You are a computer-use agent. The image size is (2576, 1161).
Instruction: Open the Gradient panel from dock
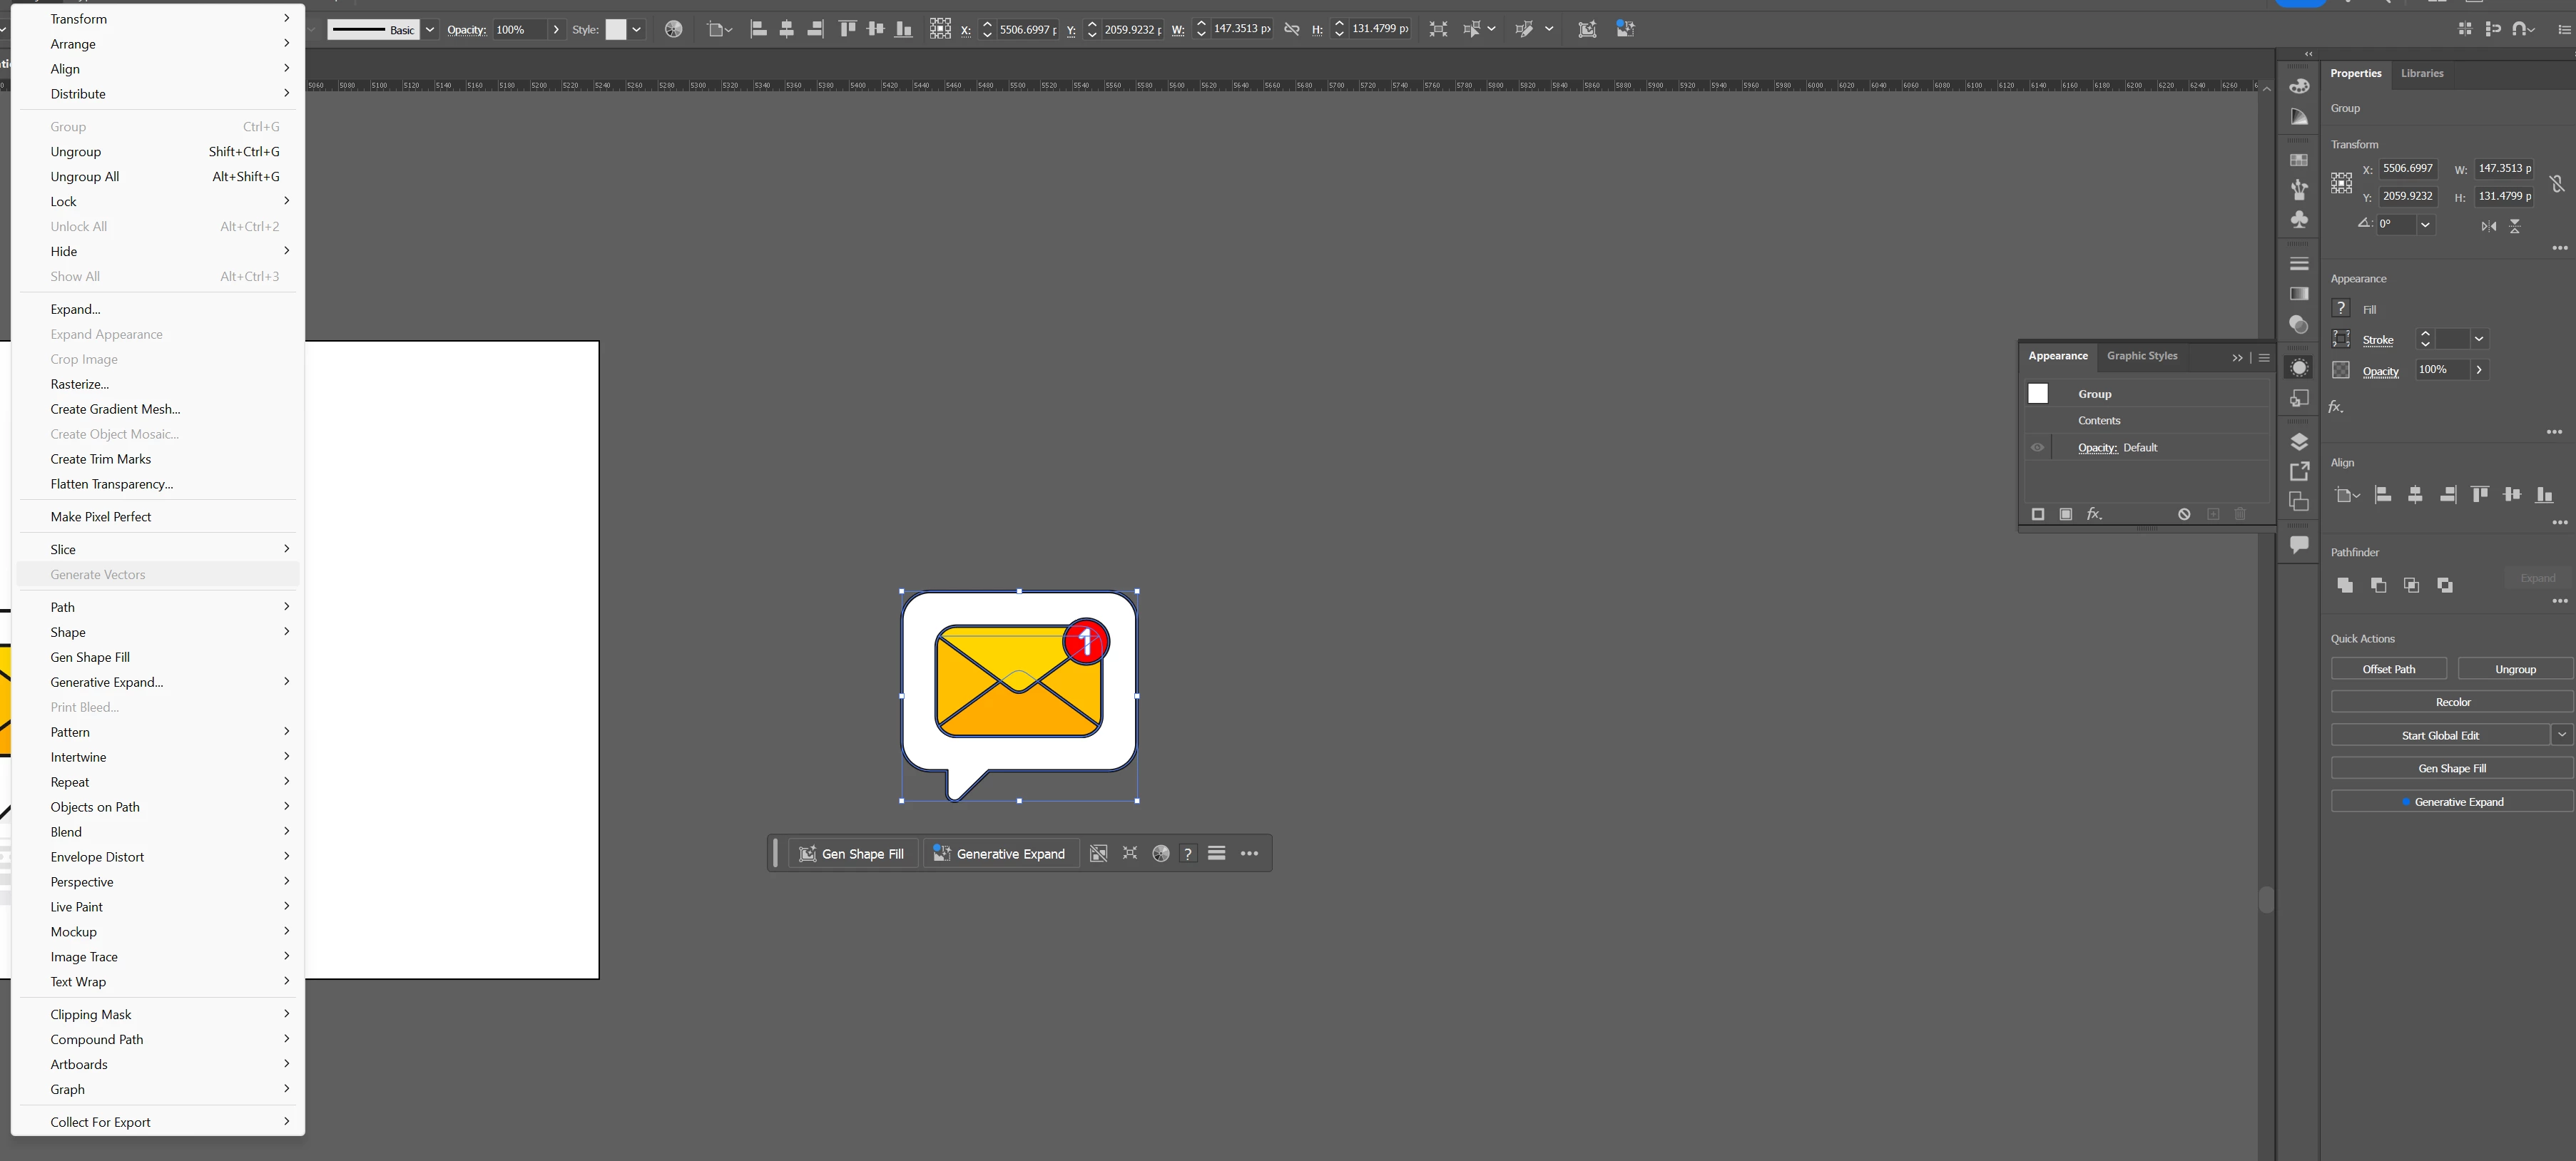pyautogui.click(x=2299, y=294)
